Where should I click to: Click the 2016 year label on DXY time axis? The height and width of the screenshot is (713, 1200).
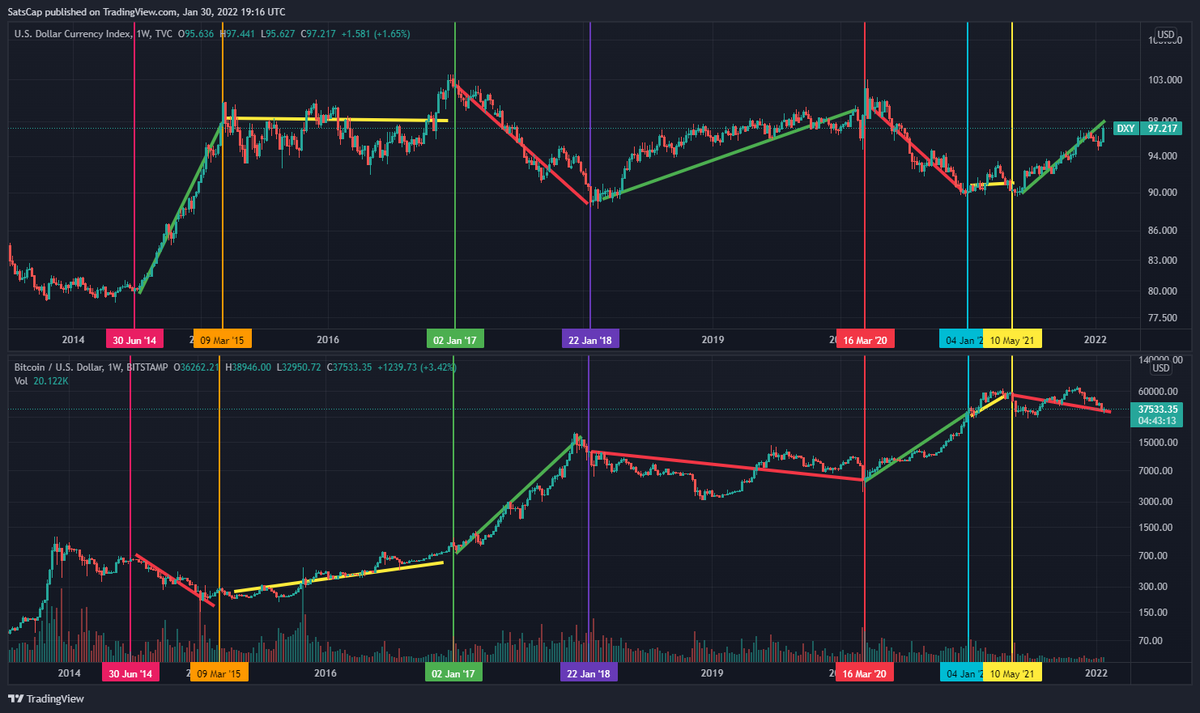tap(329, 340)
